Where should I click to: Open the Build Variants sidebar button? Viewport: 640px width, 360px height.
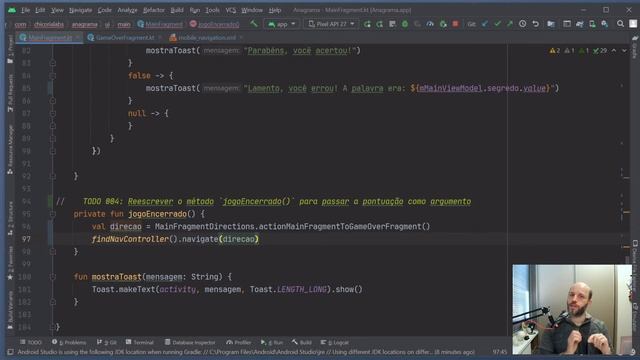coord(10,311)
